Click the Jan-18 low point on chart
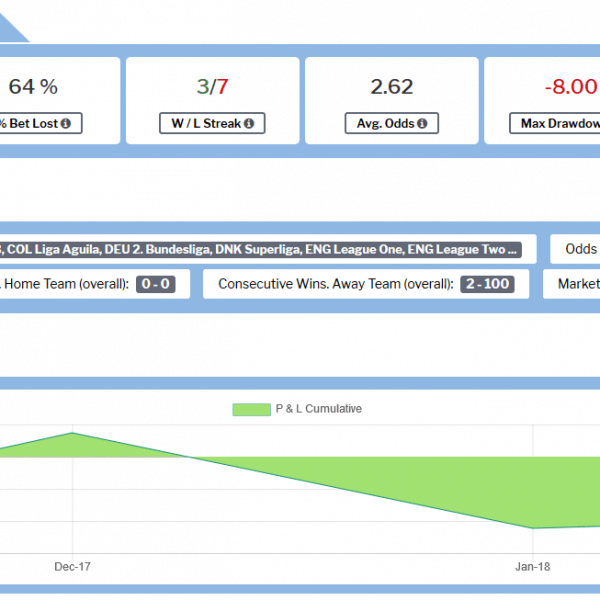This screenshot has width=600, height=600. tap(533, 528)
